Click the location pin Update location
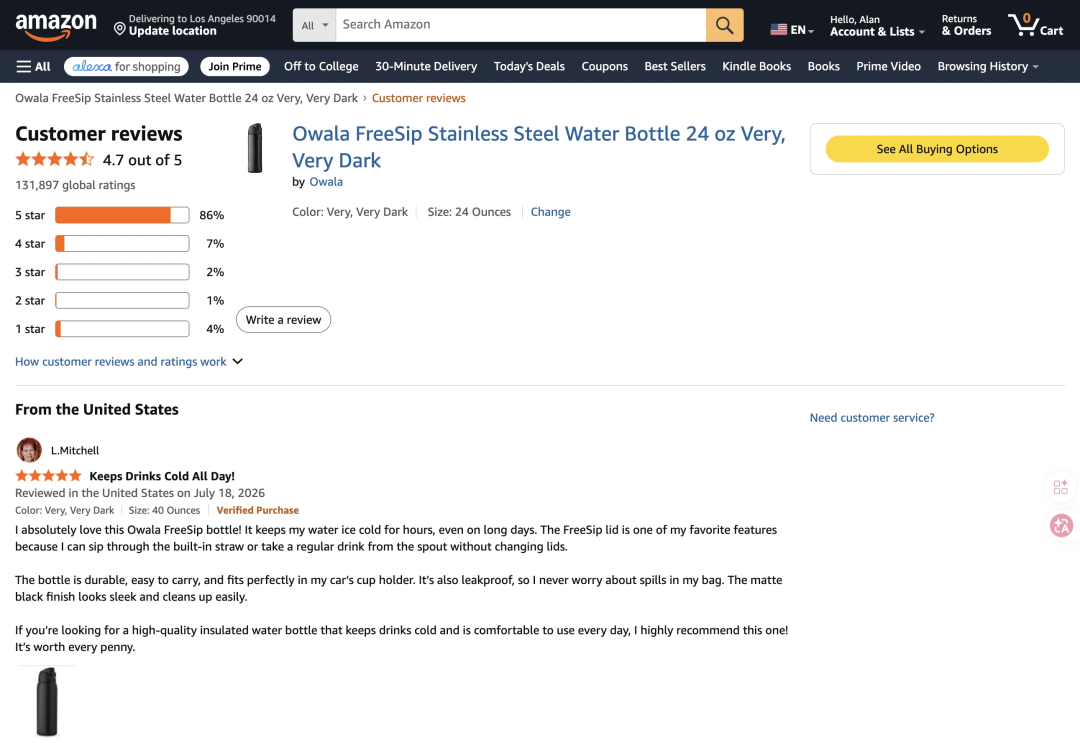Screen dimensions: 1080x743 click(x=194, y=25)
